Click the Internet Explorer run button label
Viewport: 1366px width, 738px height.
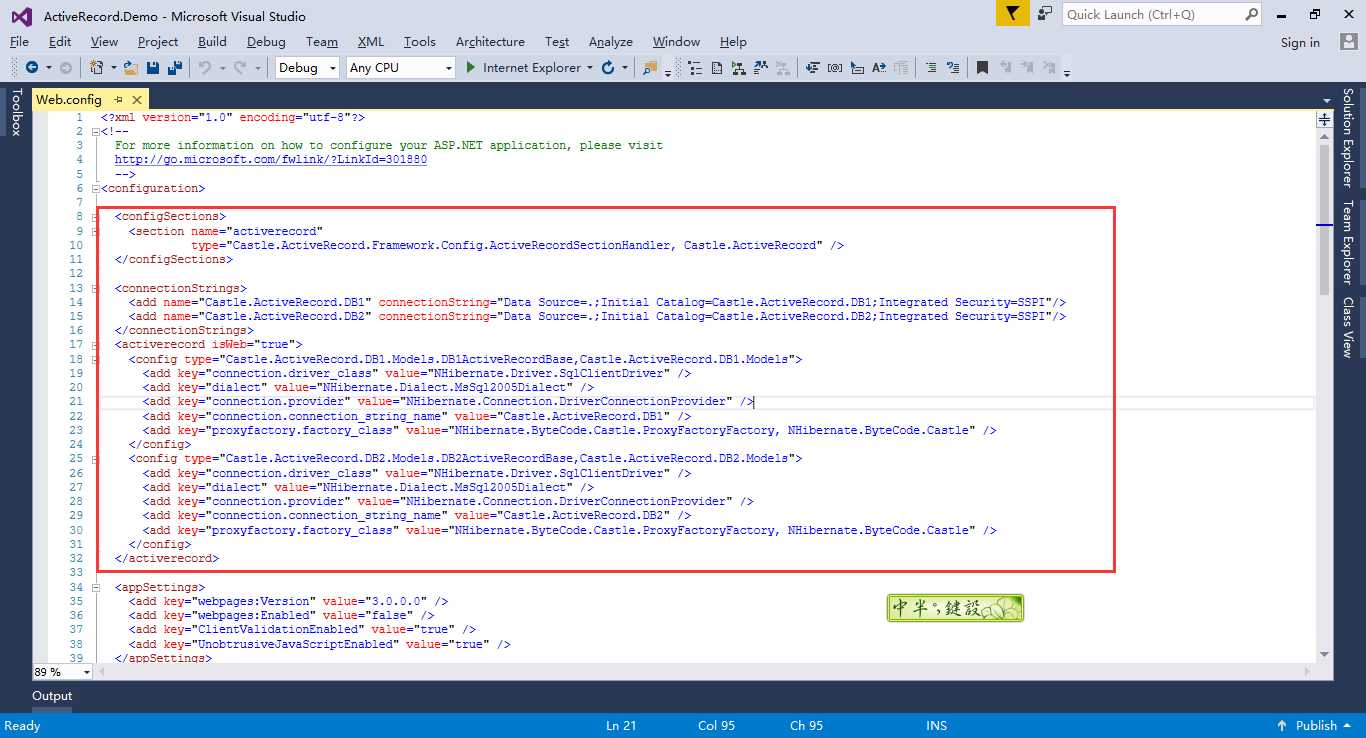[x=532, y=68]
